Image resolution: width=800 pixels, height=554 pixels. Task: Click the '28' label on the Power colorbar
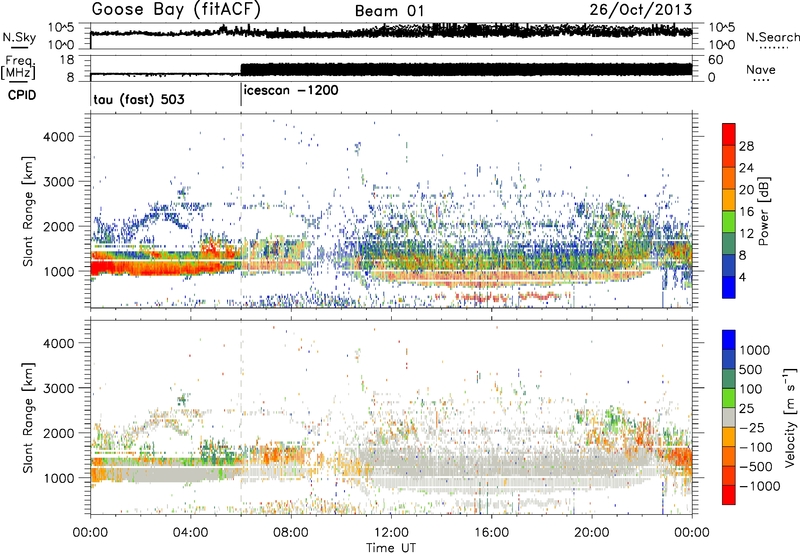(746, 146)
